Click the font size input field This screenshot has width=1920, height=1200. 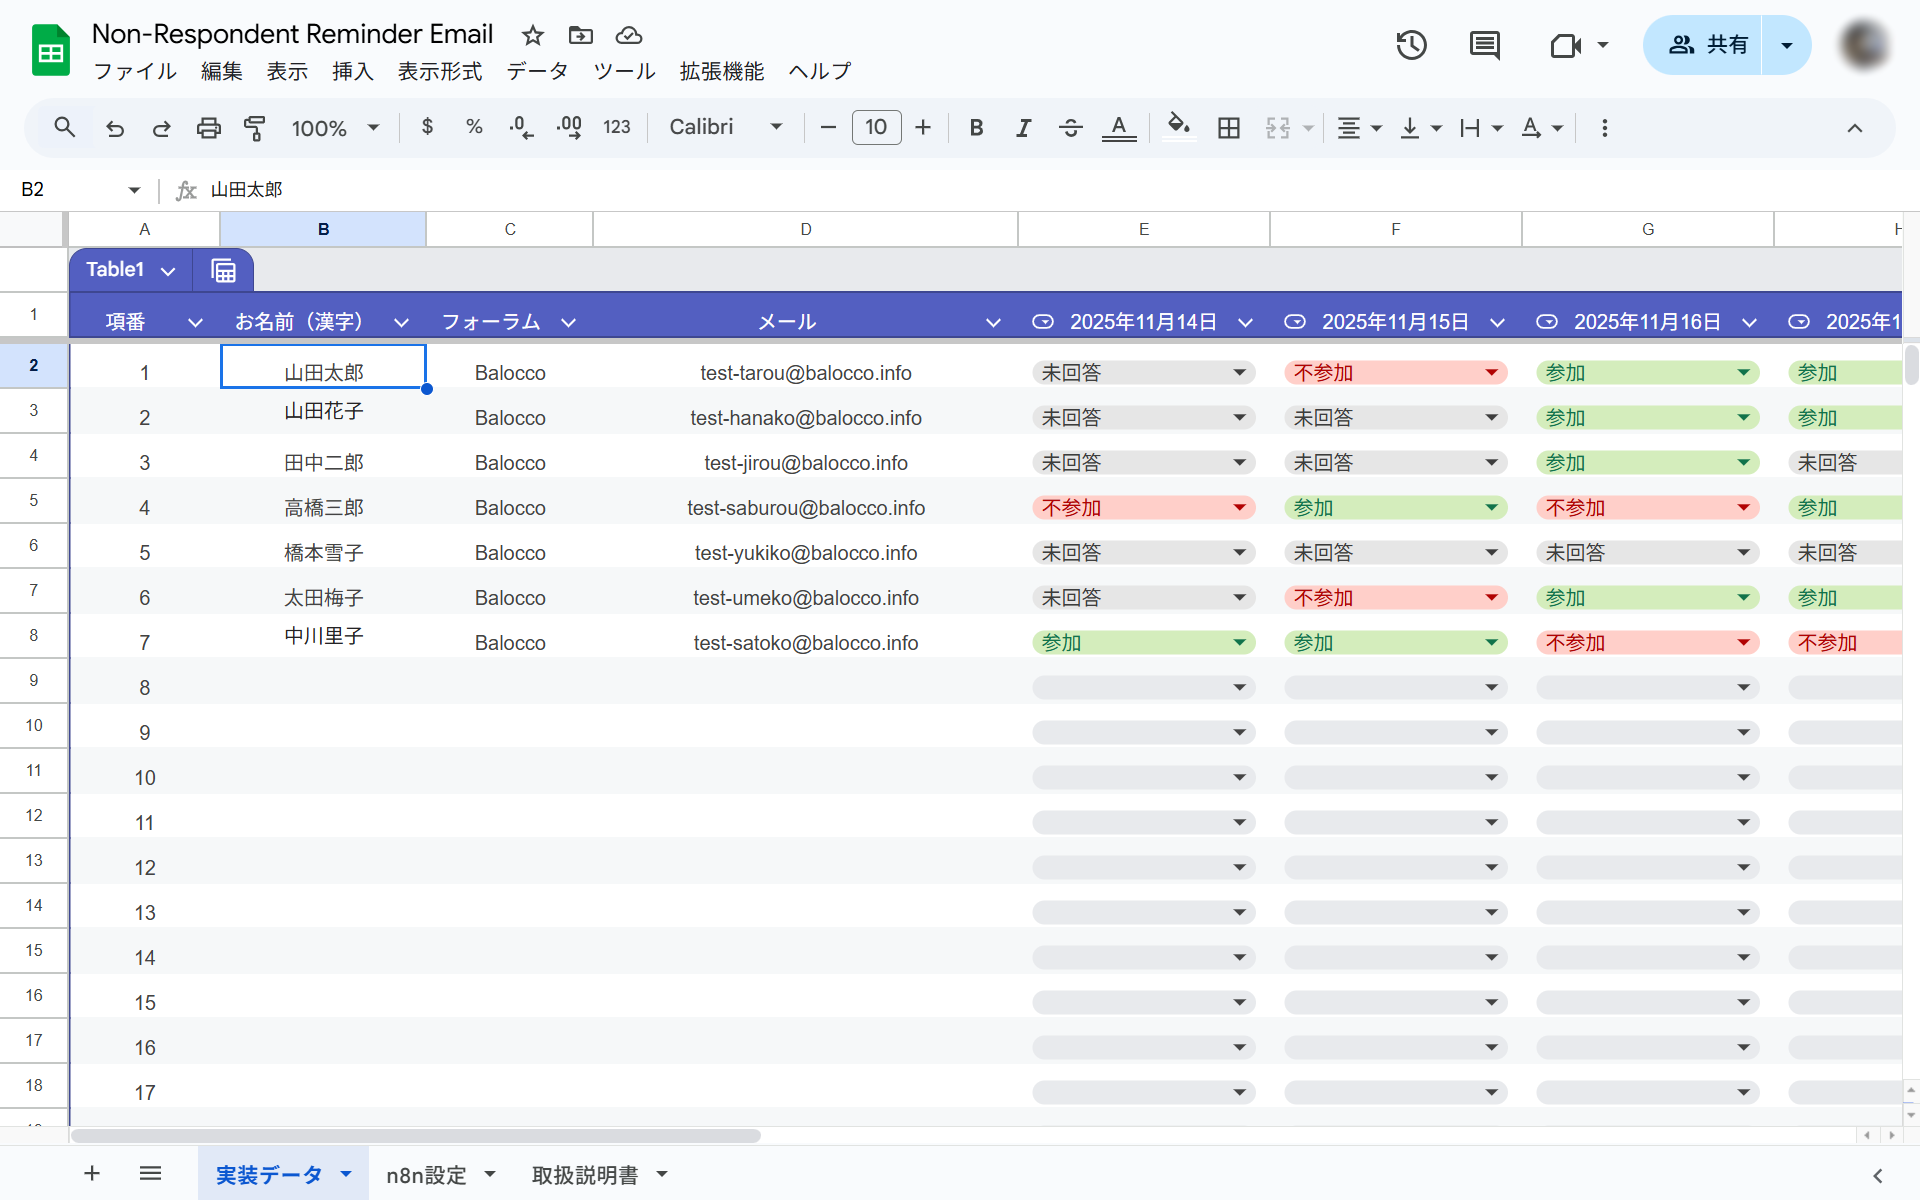tap(876, 128)
